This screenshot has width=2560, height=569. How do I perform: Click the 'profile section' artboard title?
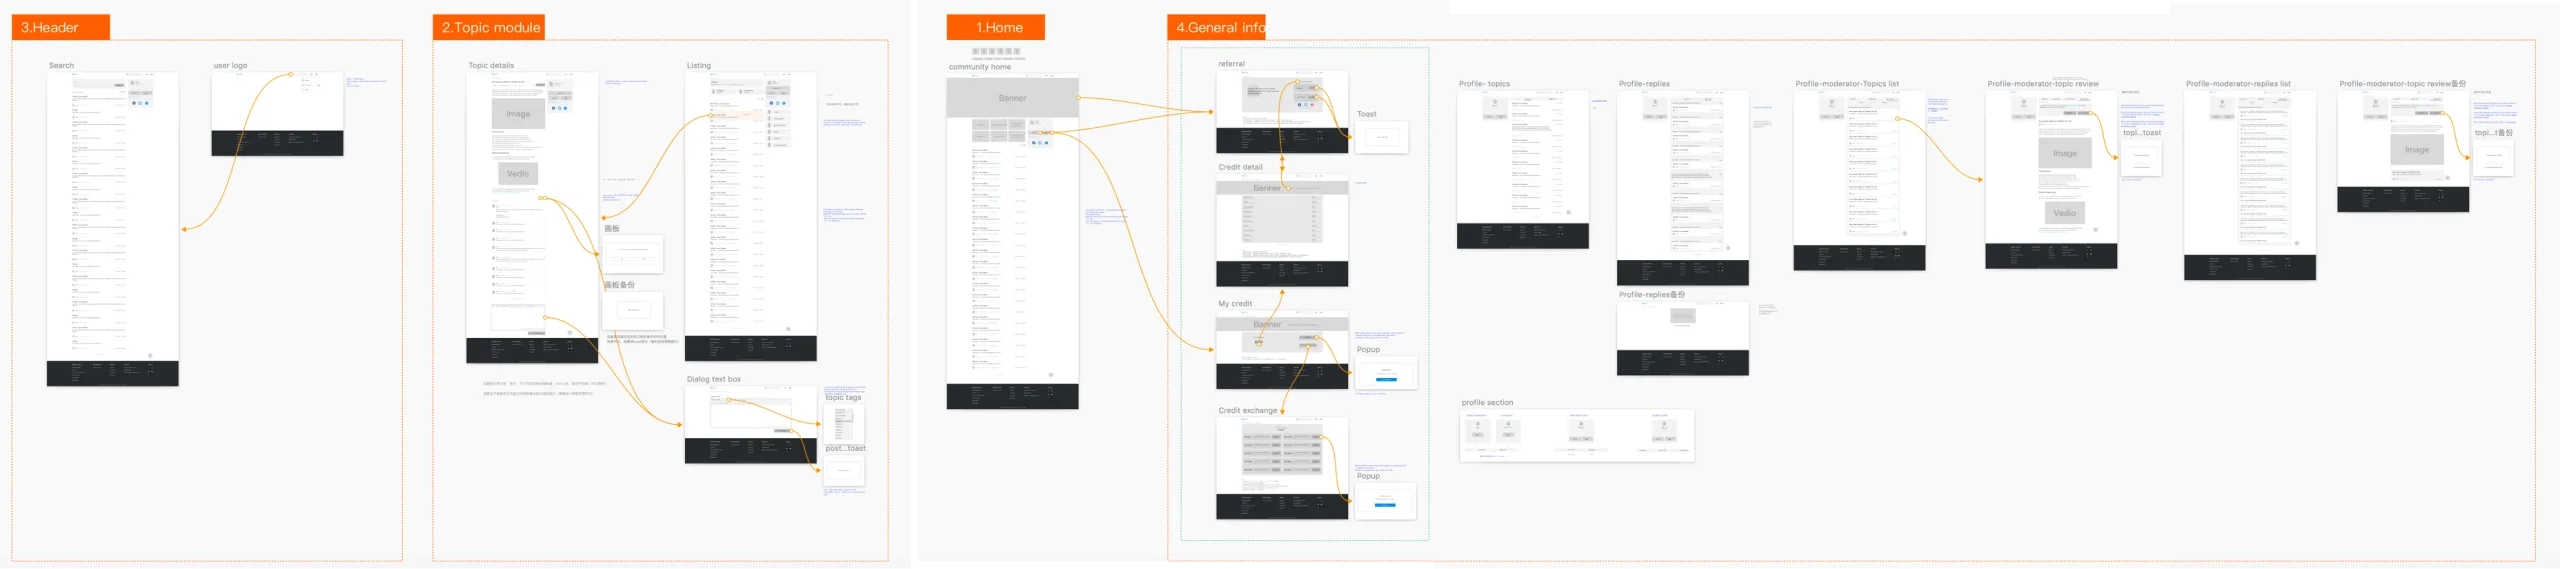pyautogui.click(x=1487, y=403)
